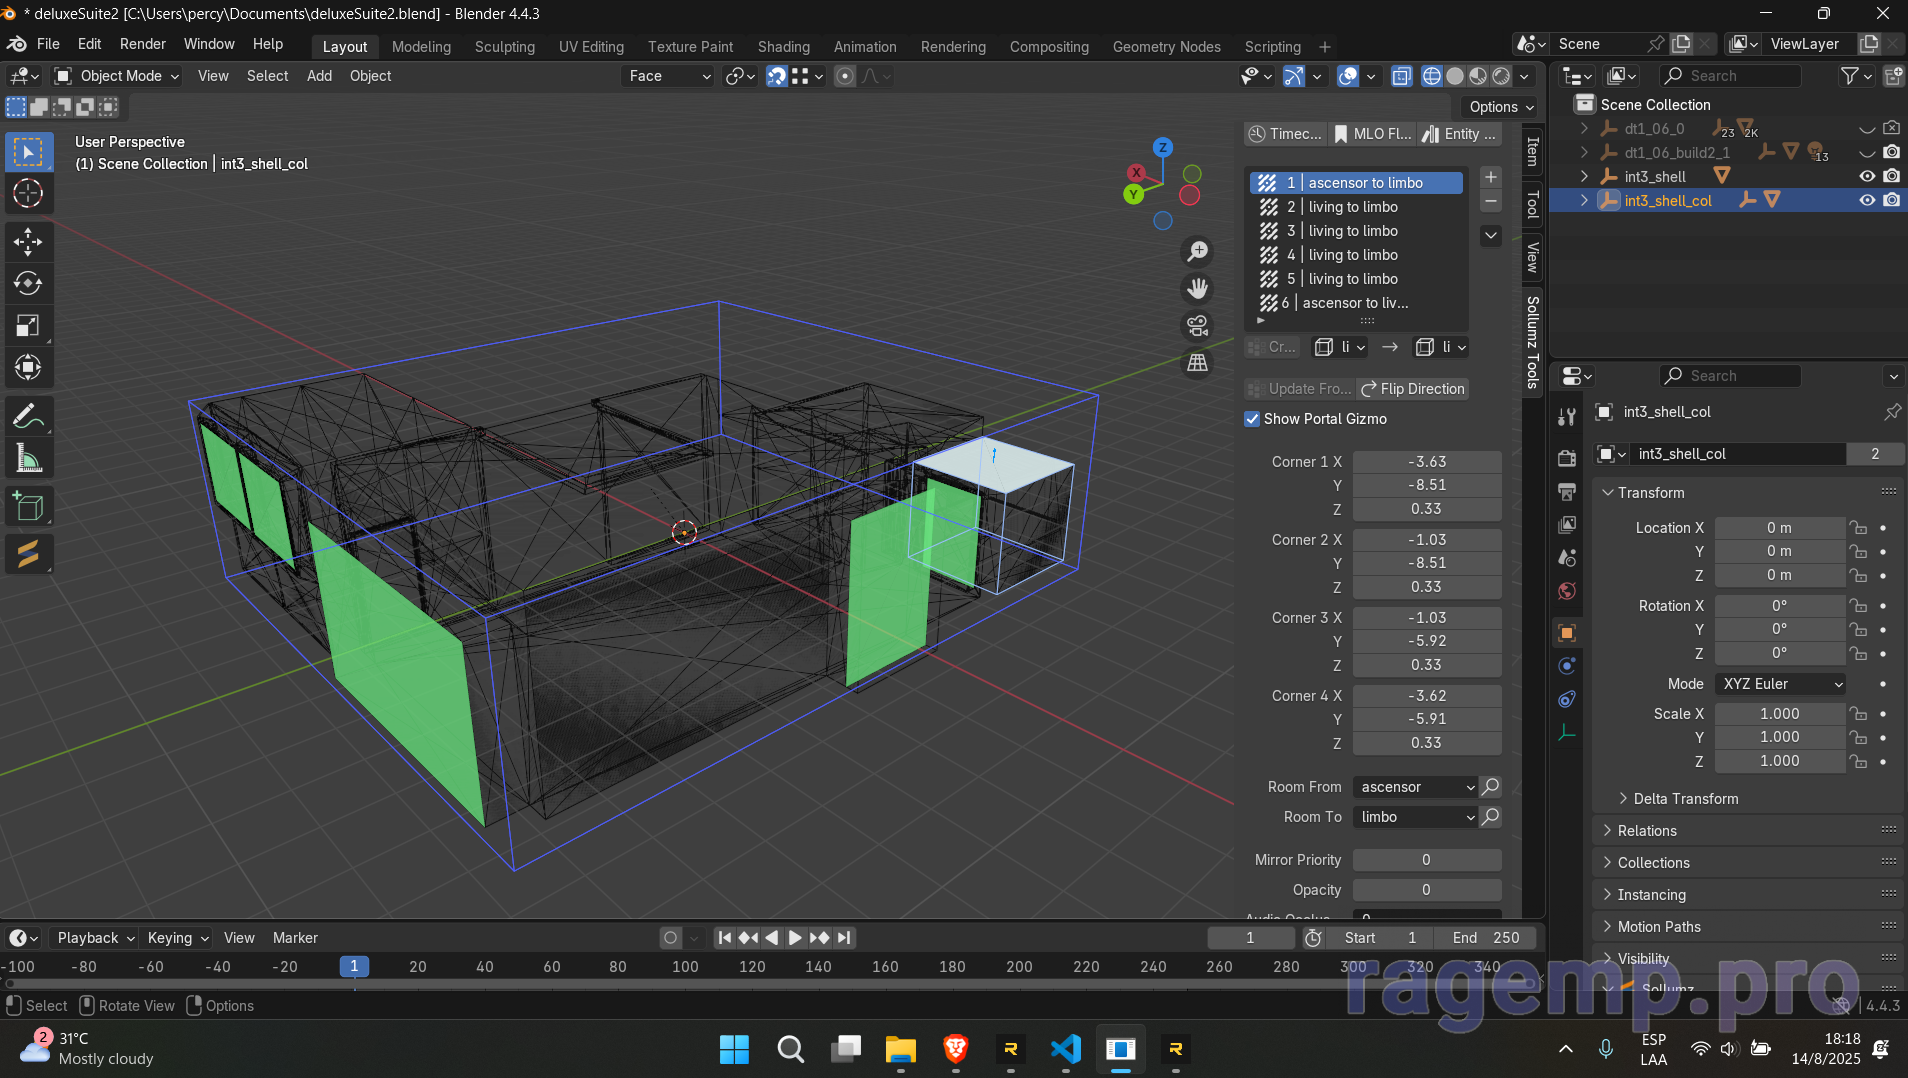Screen dimensions: 1908x1078
Task: Toggle proportional editing
Action: pos(845,76)
